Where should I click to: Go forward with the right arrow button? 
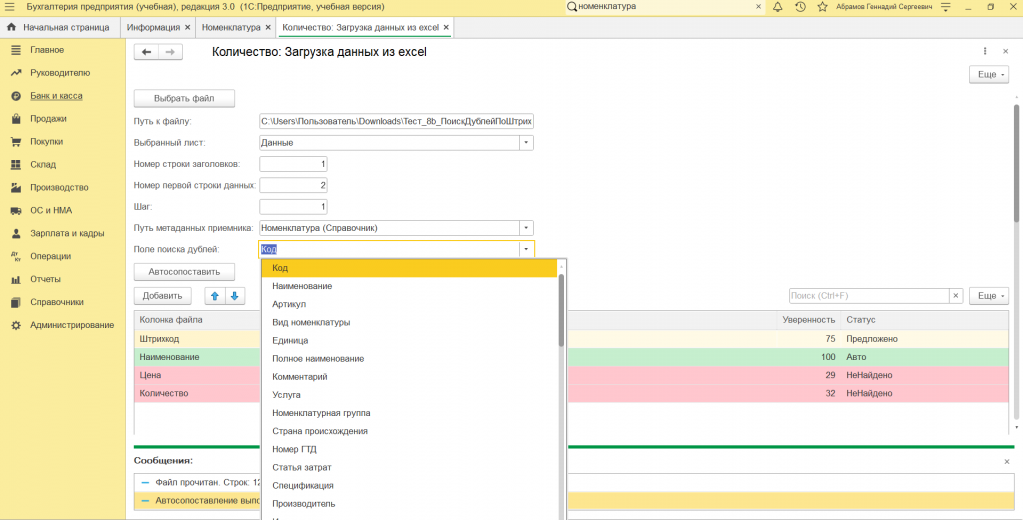click(x=170, y=52)
